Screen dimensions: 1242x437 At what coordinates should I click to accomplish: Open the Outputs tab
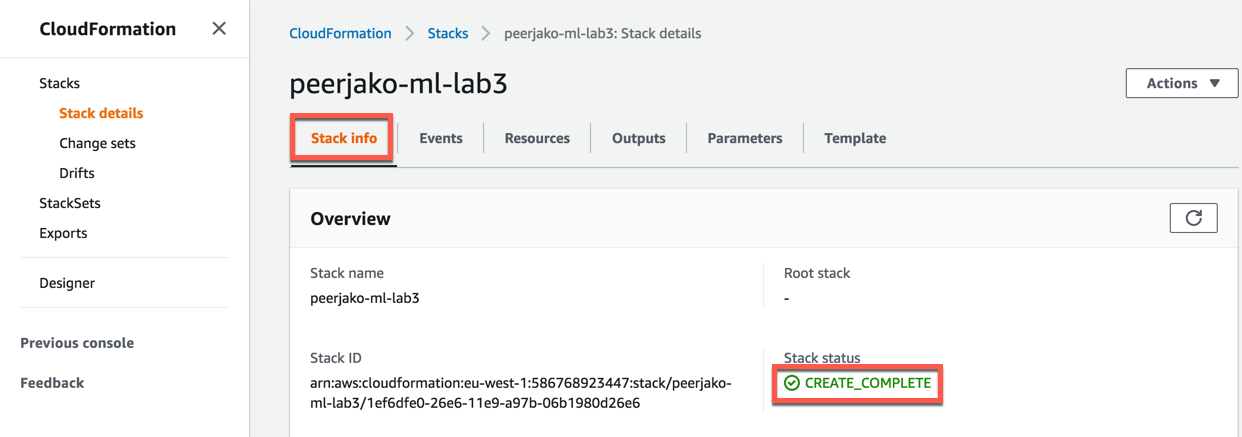pos(639,138)
